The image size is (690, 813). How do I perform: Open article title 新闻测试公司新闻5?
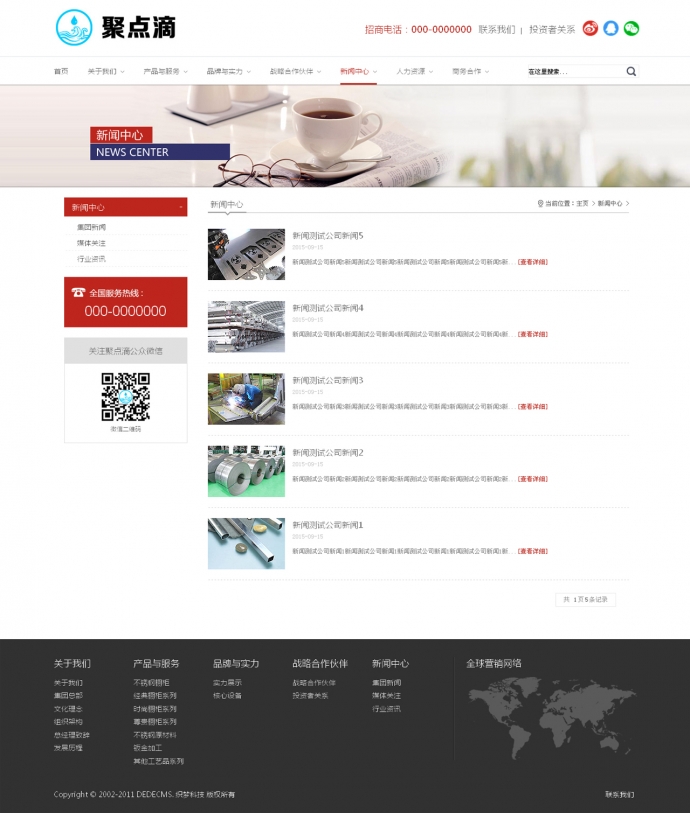coord(328,235)
